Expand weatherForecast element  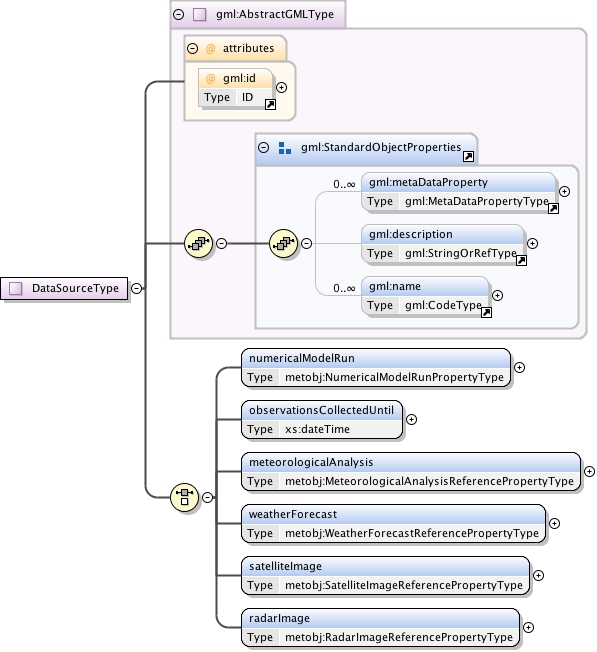click(554, 523)
